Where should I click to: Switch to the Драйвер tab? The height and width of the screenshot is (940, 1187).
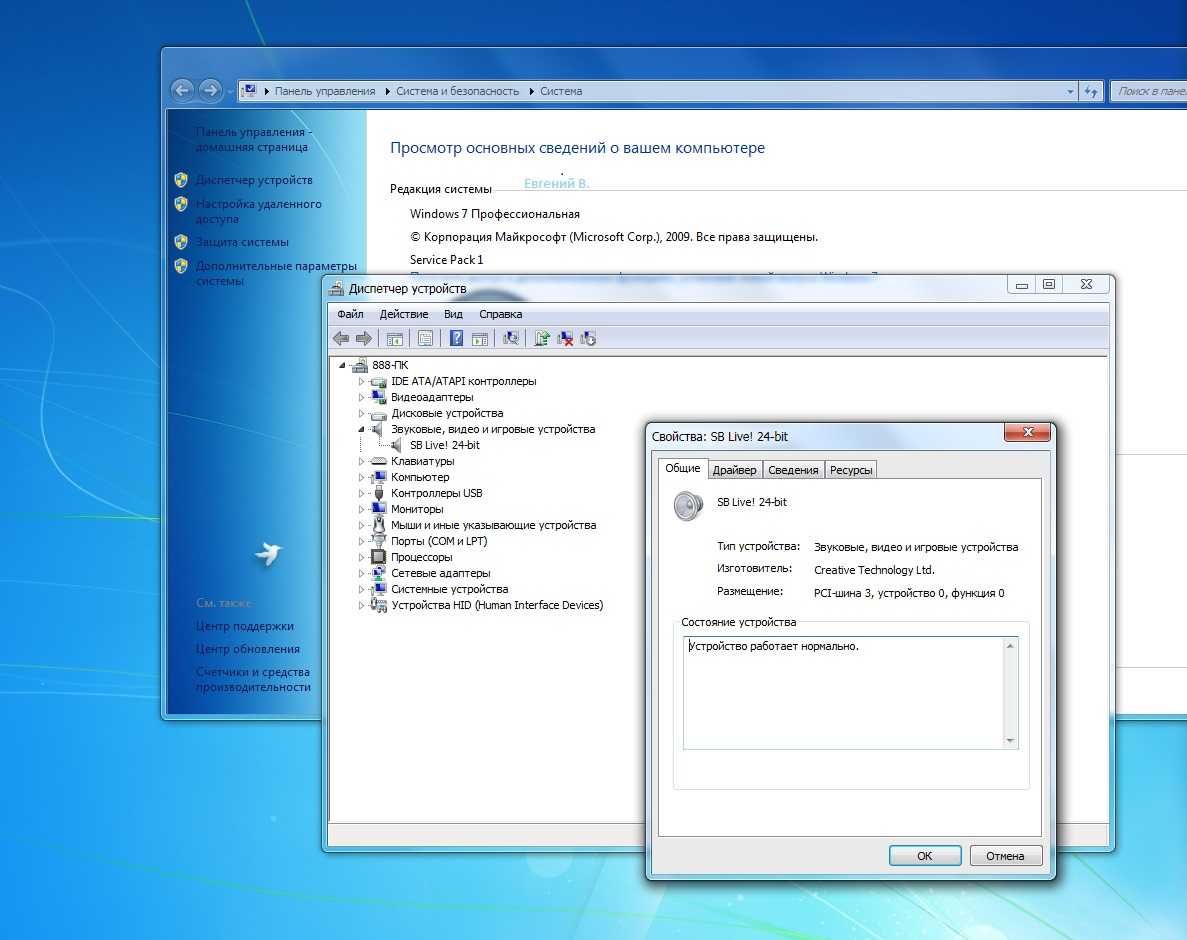pos(734,470)
